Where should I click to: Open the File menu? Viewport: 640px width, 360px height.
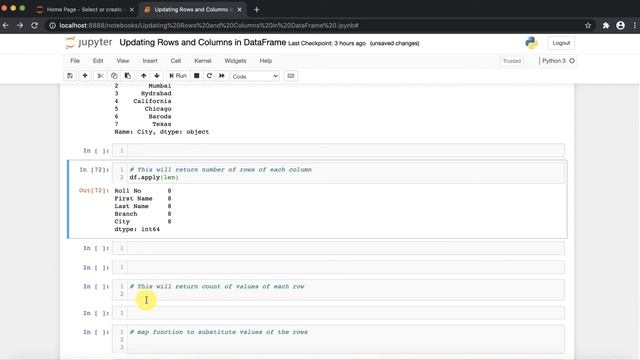click(x=75, y=61)
